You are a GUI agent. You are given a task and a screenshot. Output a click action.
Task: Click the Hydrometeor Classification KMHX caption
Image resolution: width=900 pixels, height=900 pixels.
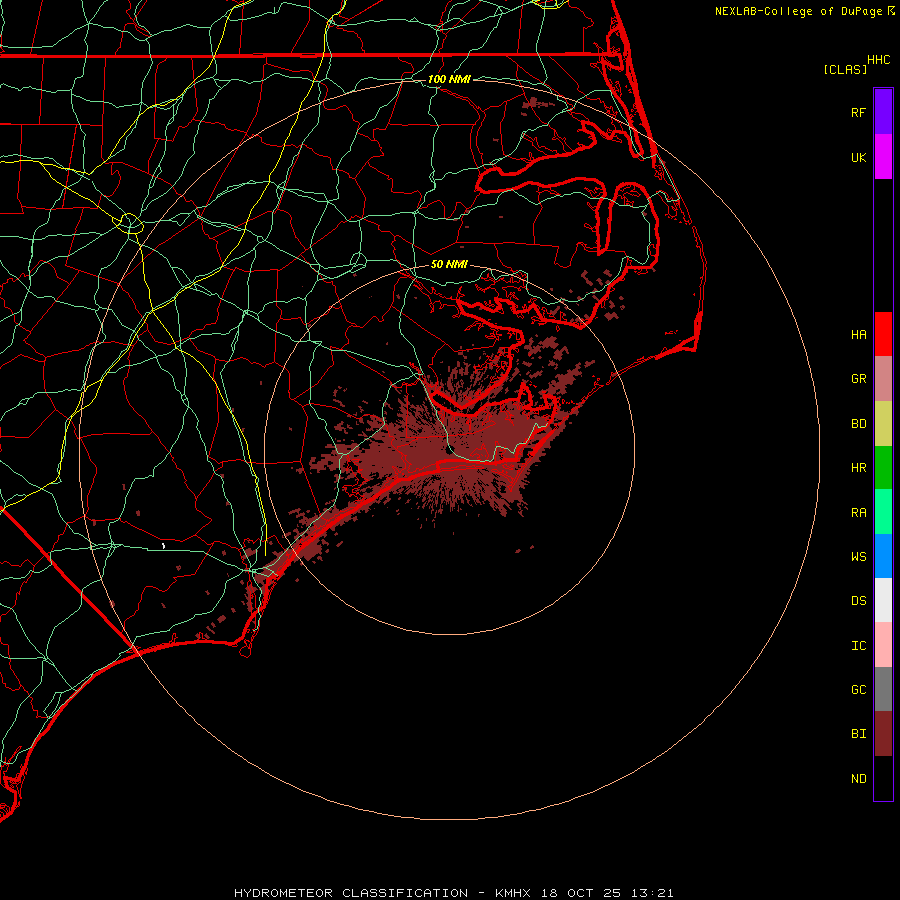(453, 893)
